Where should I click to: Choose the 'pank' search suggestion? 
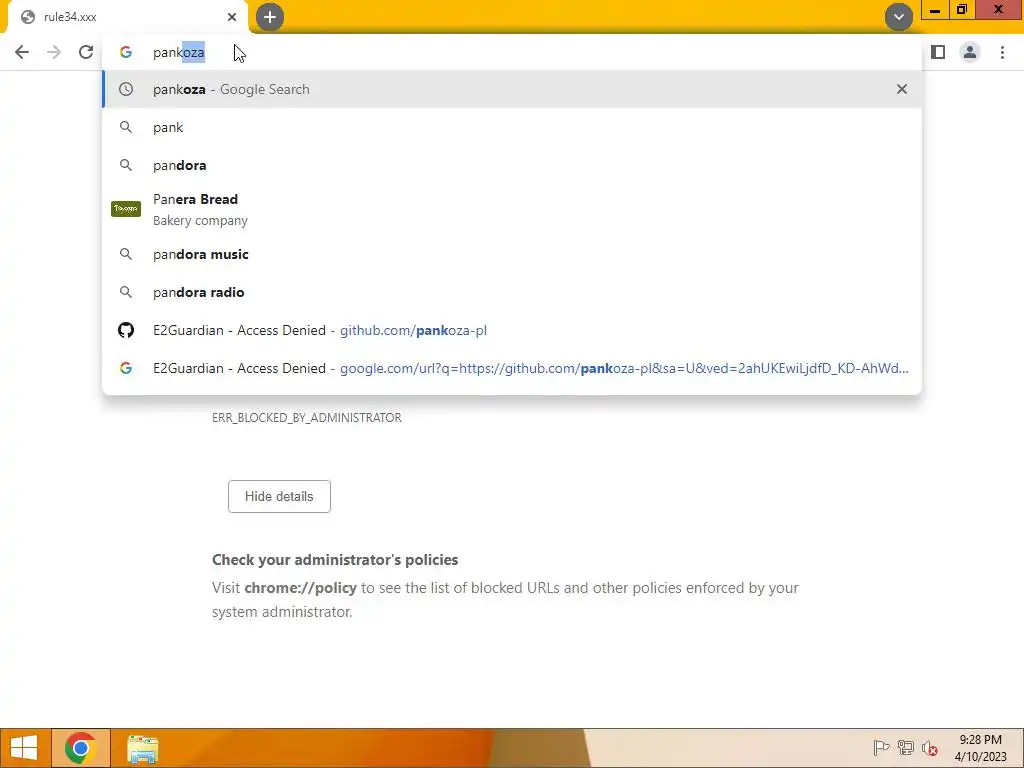coord(512,127)
